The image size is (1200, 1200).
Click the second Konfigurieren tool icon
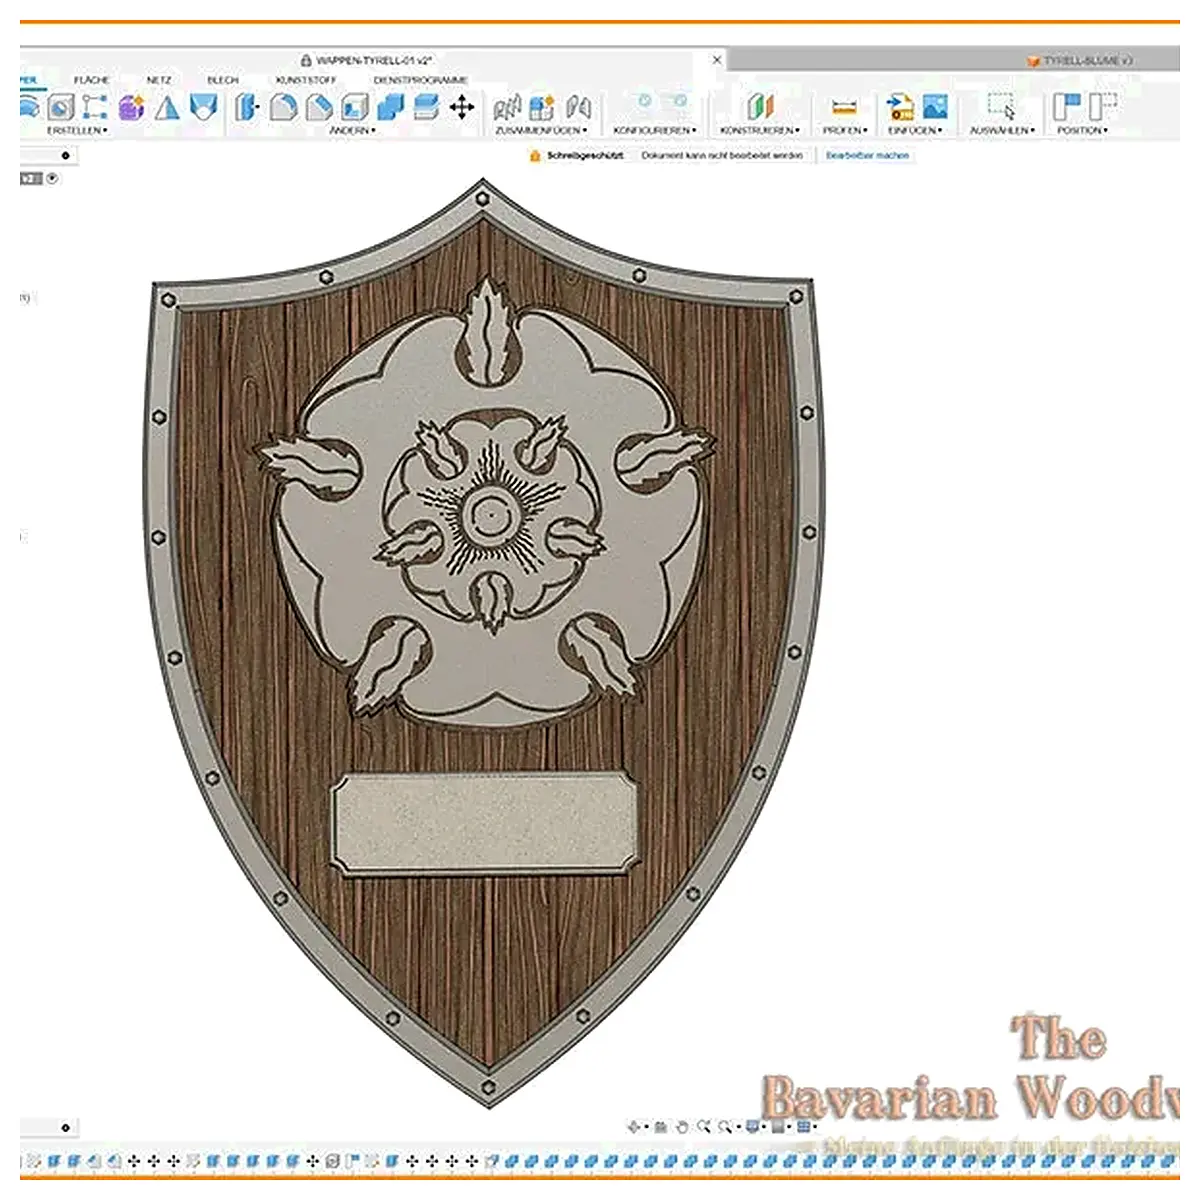coord(679,102)
